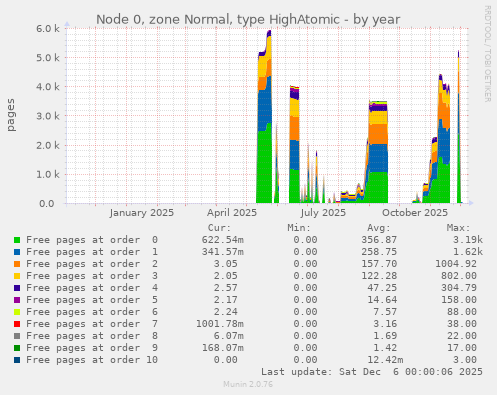The width and height of the screenshot is (497, 395).
Task: Click the 'Max:' column header
Action: click(x=458, y=228)
